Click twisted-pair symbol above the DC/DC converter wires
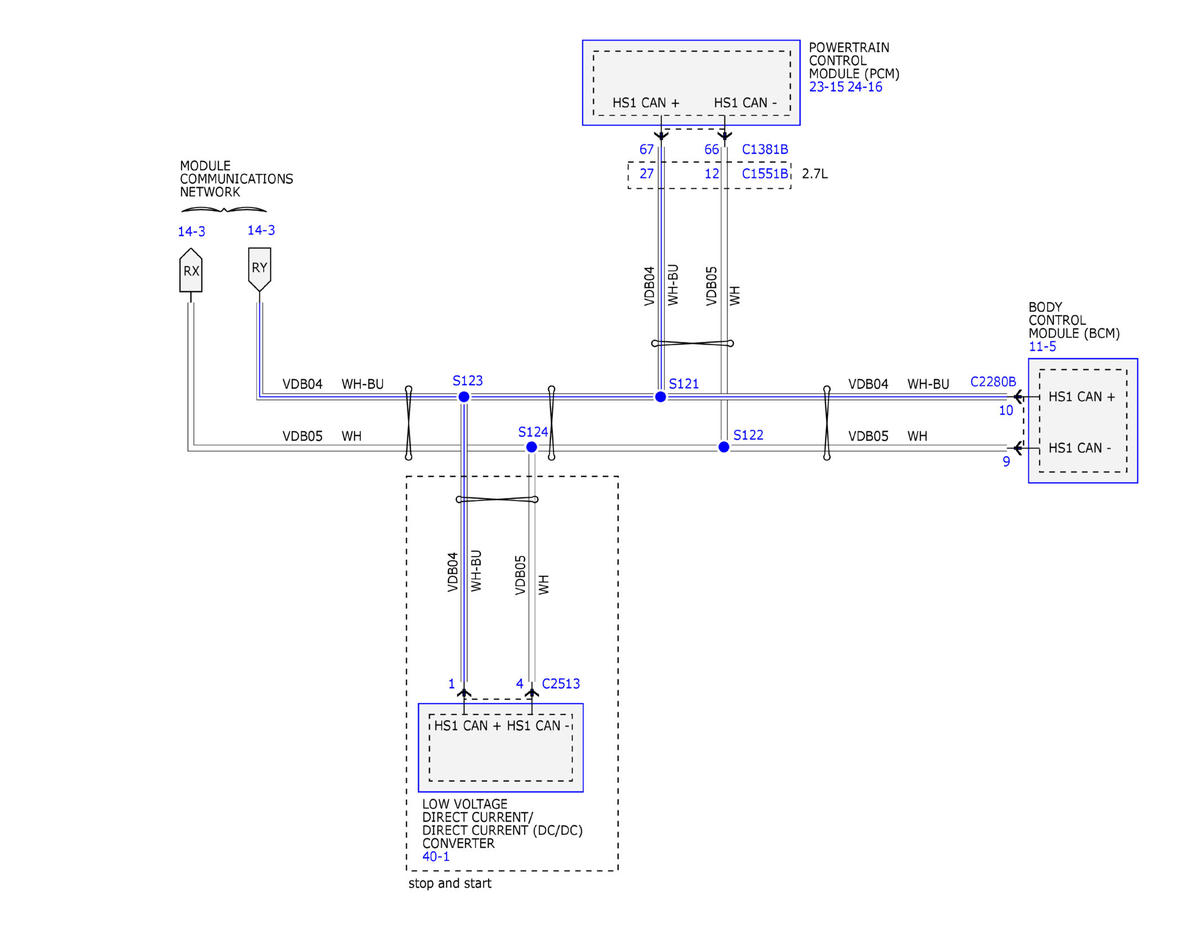The height and width of the screenshot is (927, 1200). click(x=497, y=500)
